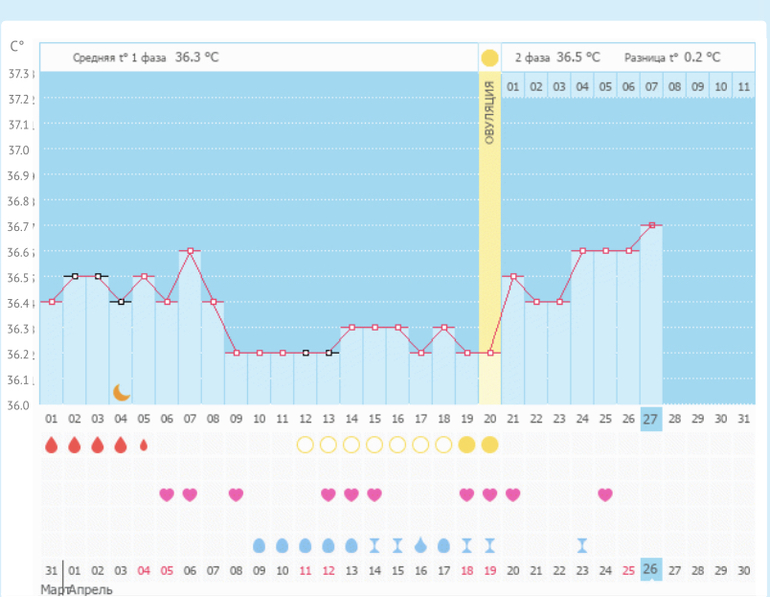The image size is (770, 597).
Task: Select the red menstruation drop on cycle day 01
Action: pyautogui.click(x=52, y=445)
